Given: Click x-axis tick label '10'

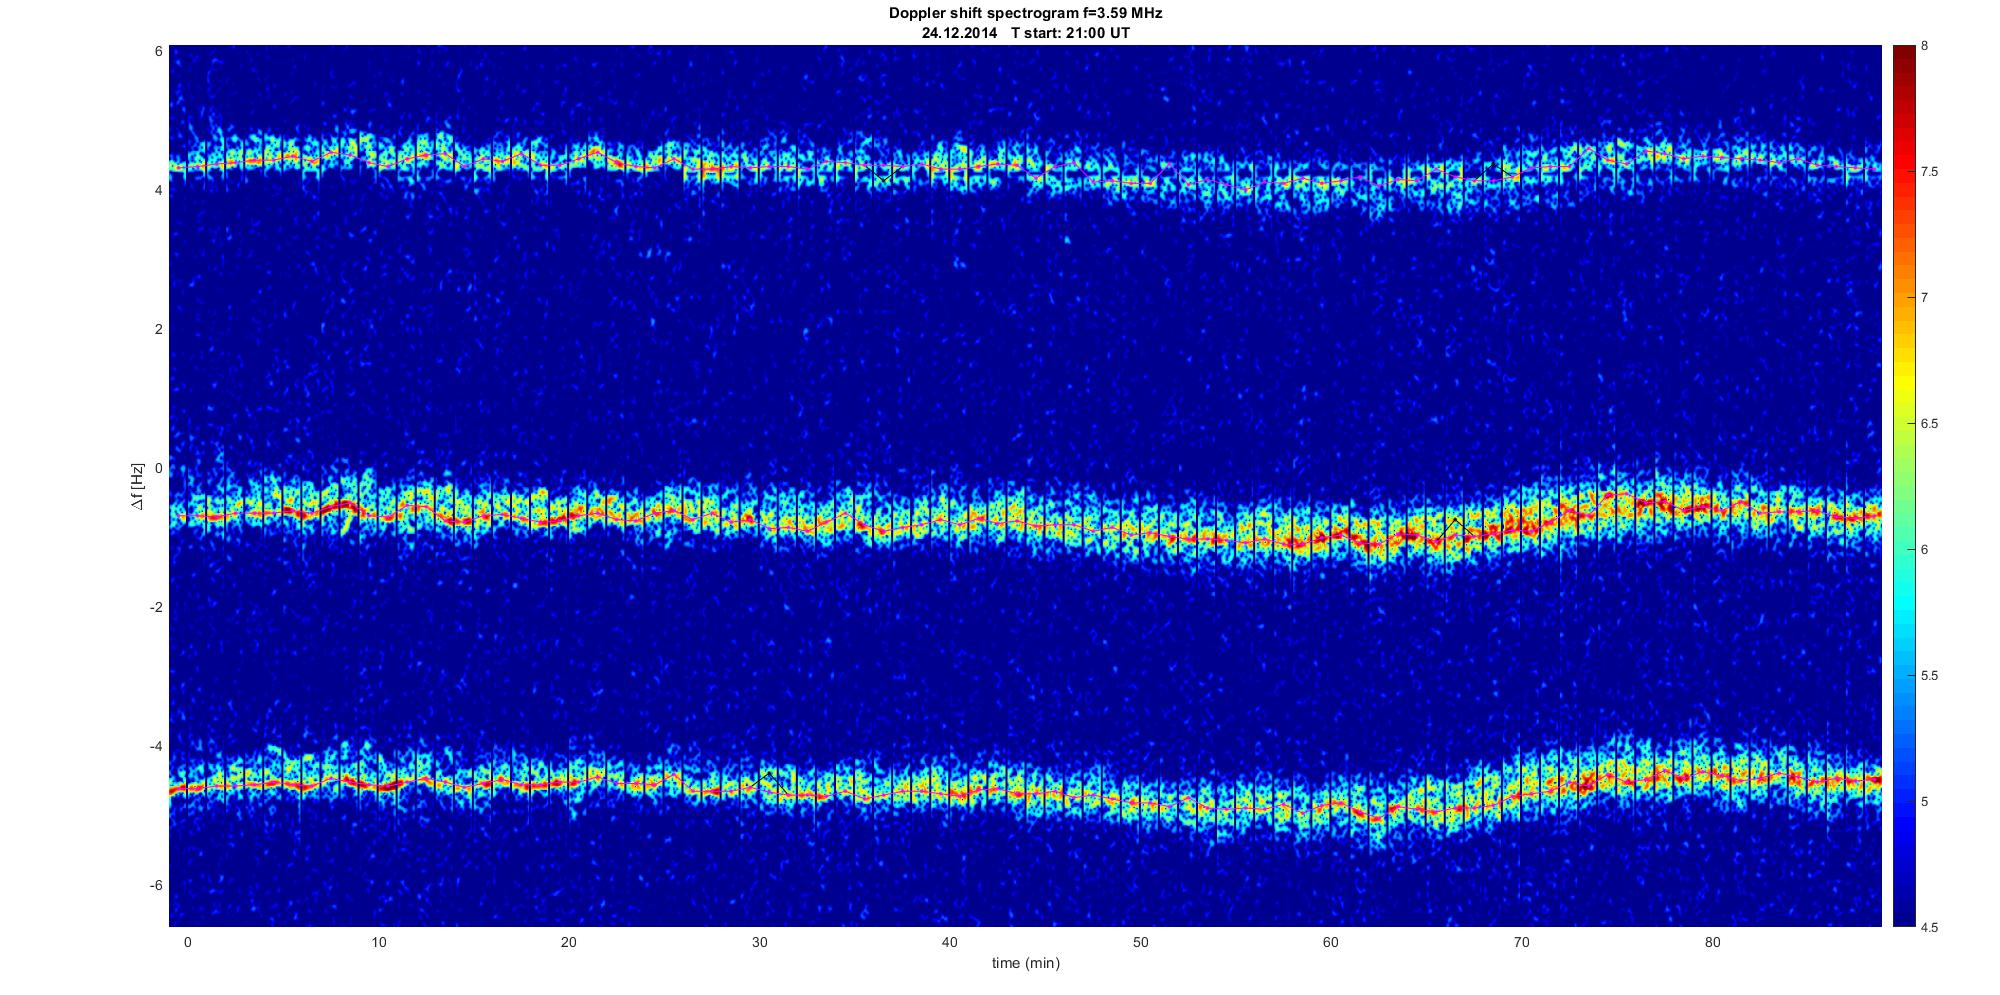Looking at the screenshot, I should click(x=378, y=942).
